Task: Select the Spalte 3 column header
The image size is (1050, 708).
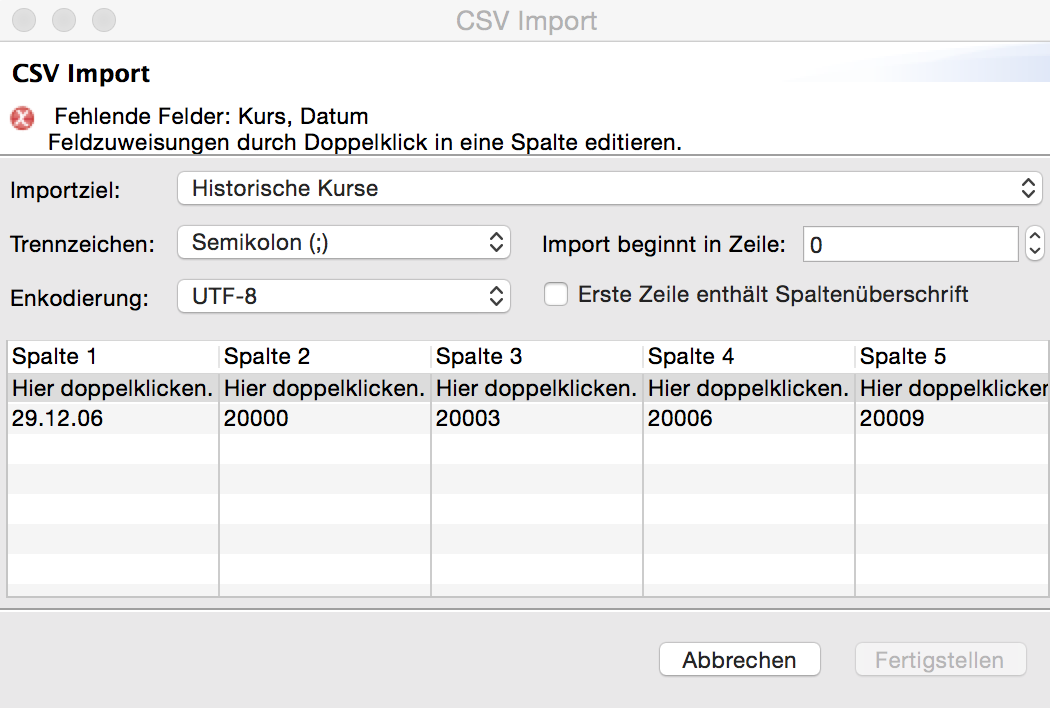Action: (536, 357)
